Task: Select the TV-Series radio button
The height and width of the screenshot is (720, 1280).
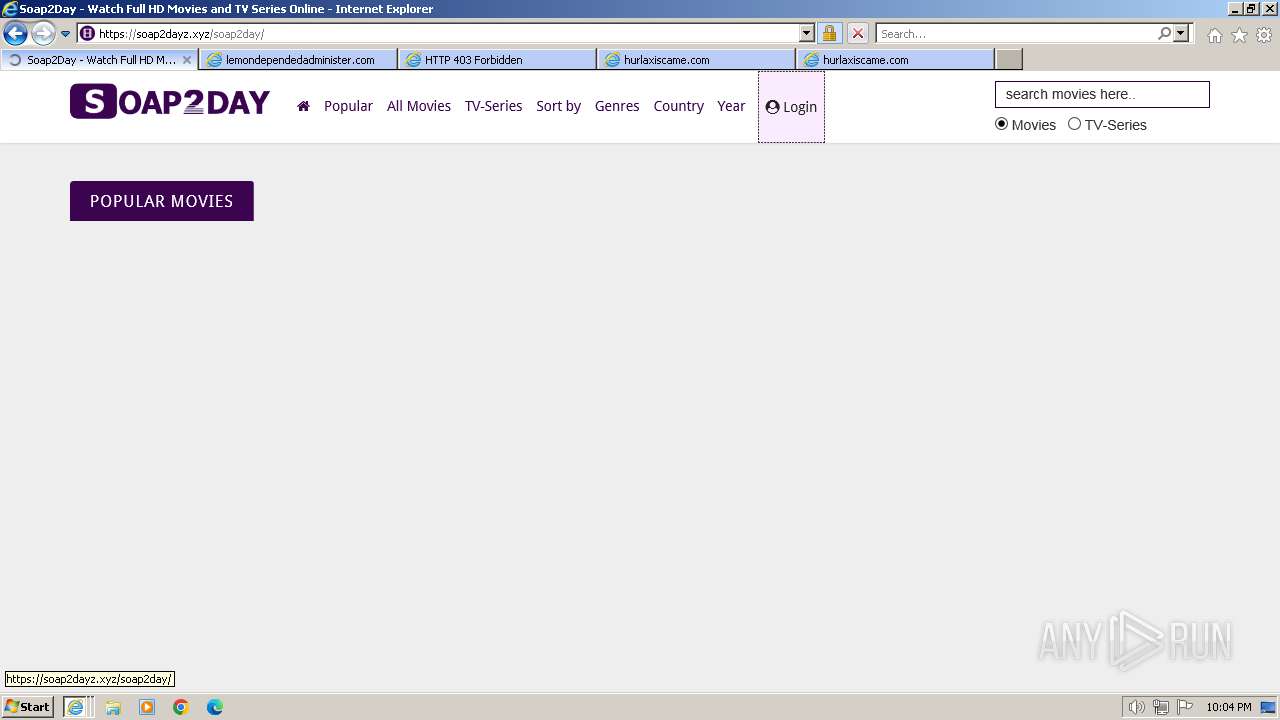Action: coord(1075,124)
